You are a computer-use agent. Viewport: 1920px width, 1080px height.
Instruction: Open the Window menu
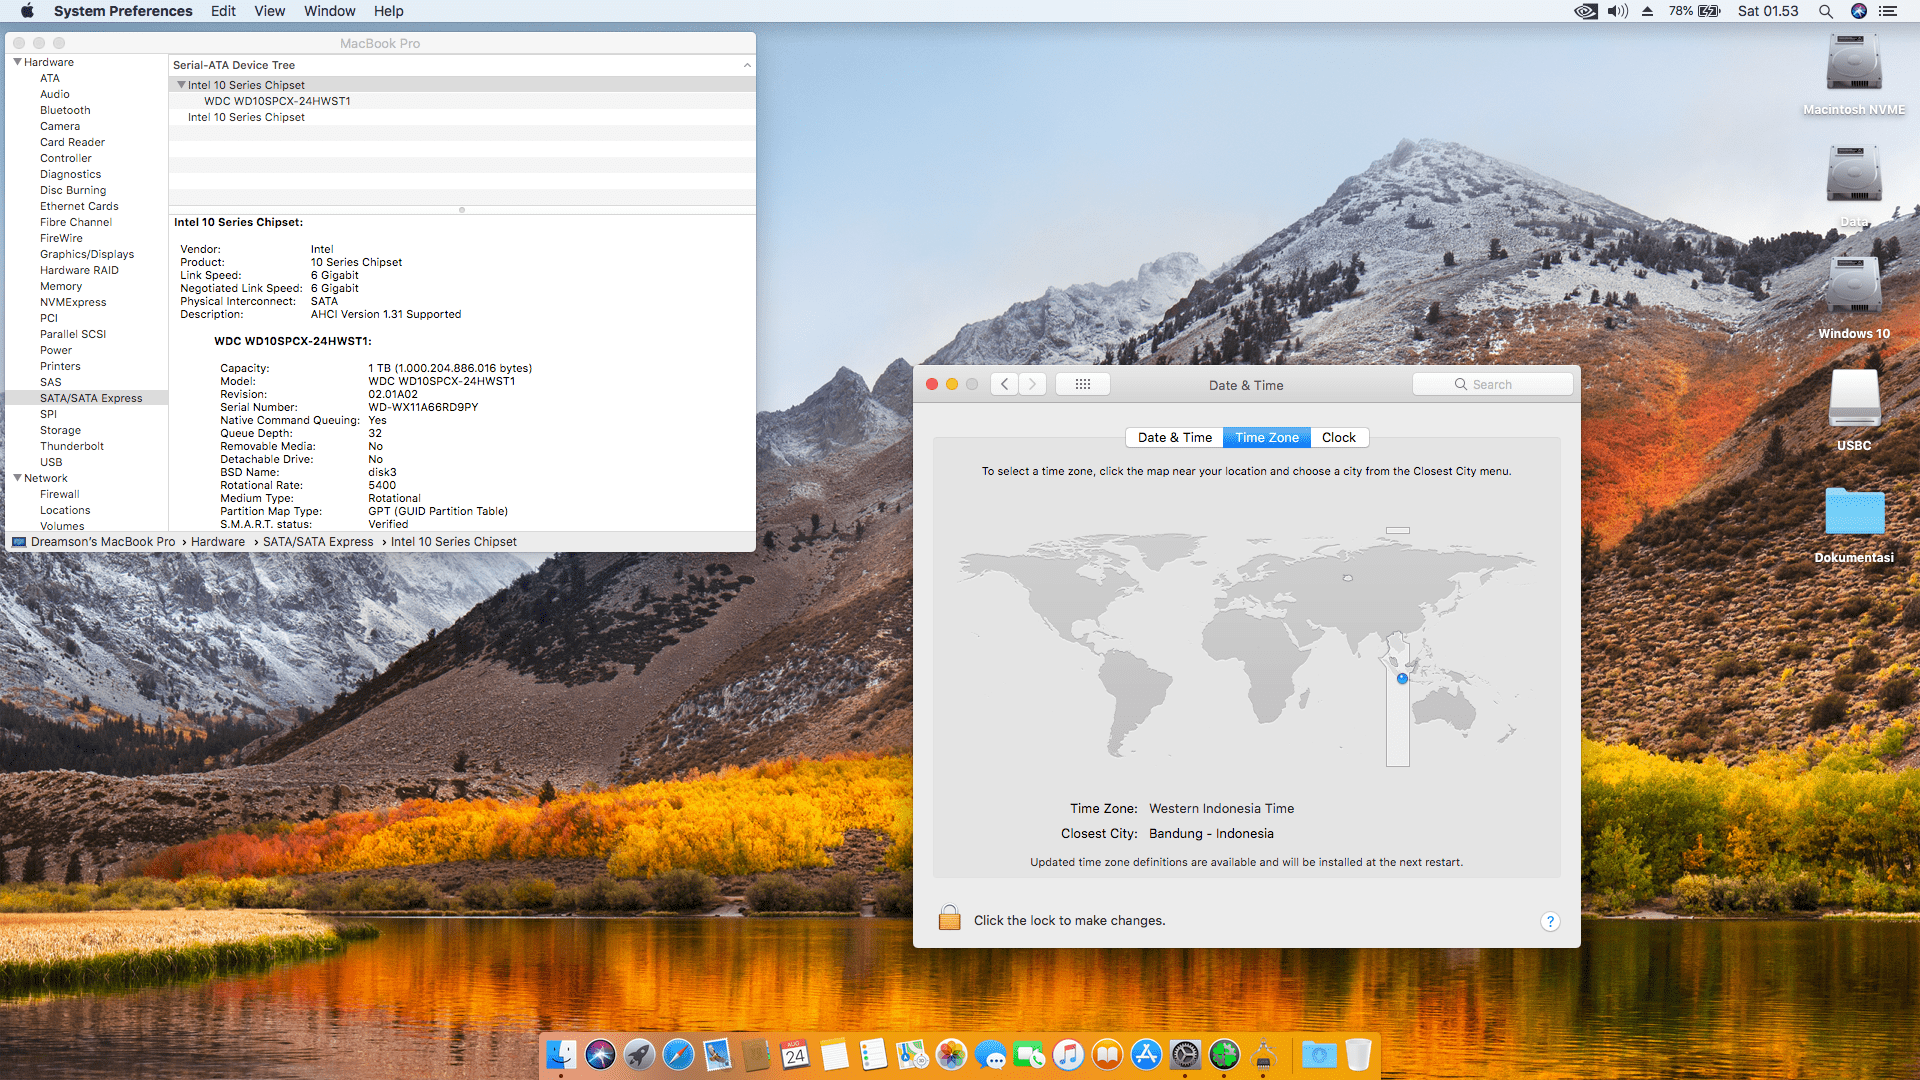329,11
